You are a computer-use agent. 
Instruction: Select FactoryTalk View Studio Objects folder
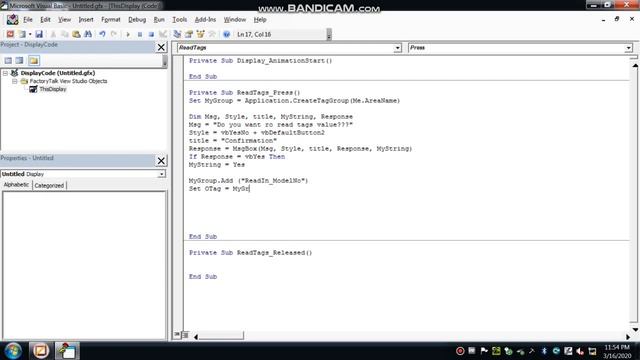pyautogui.click(x=68, y=81)
